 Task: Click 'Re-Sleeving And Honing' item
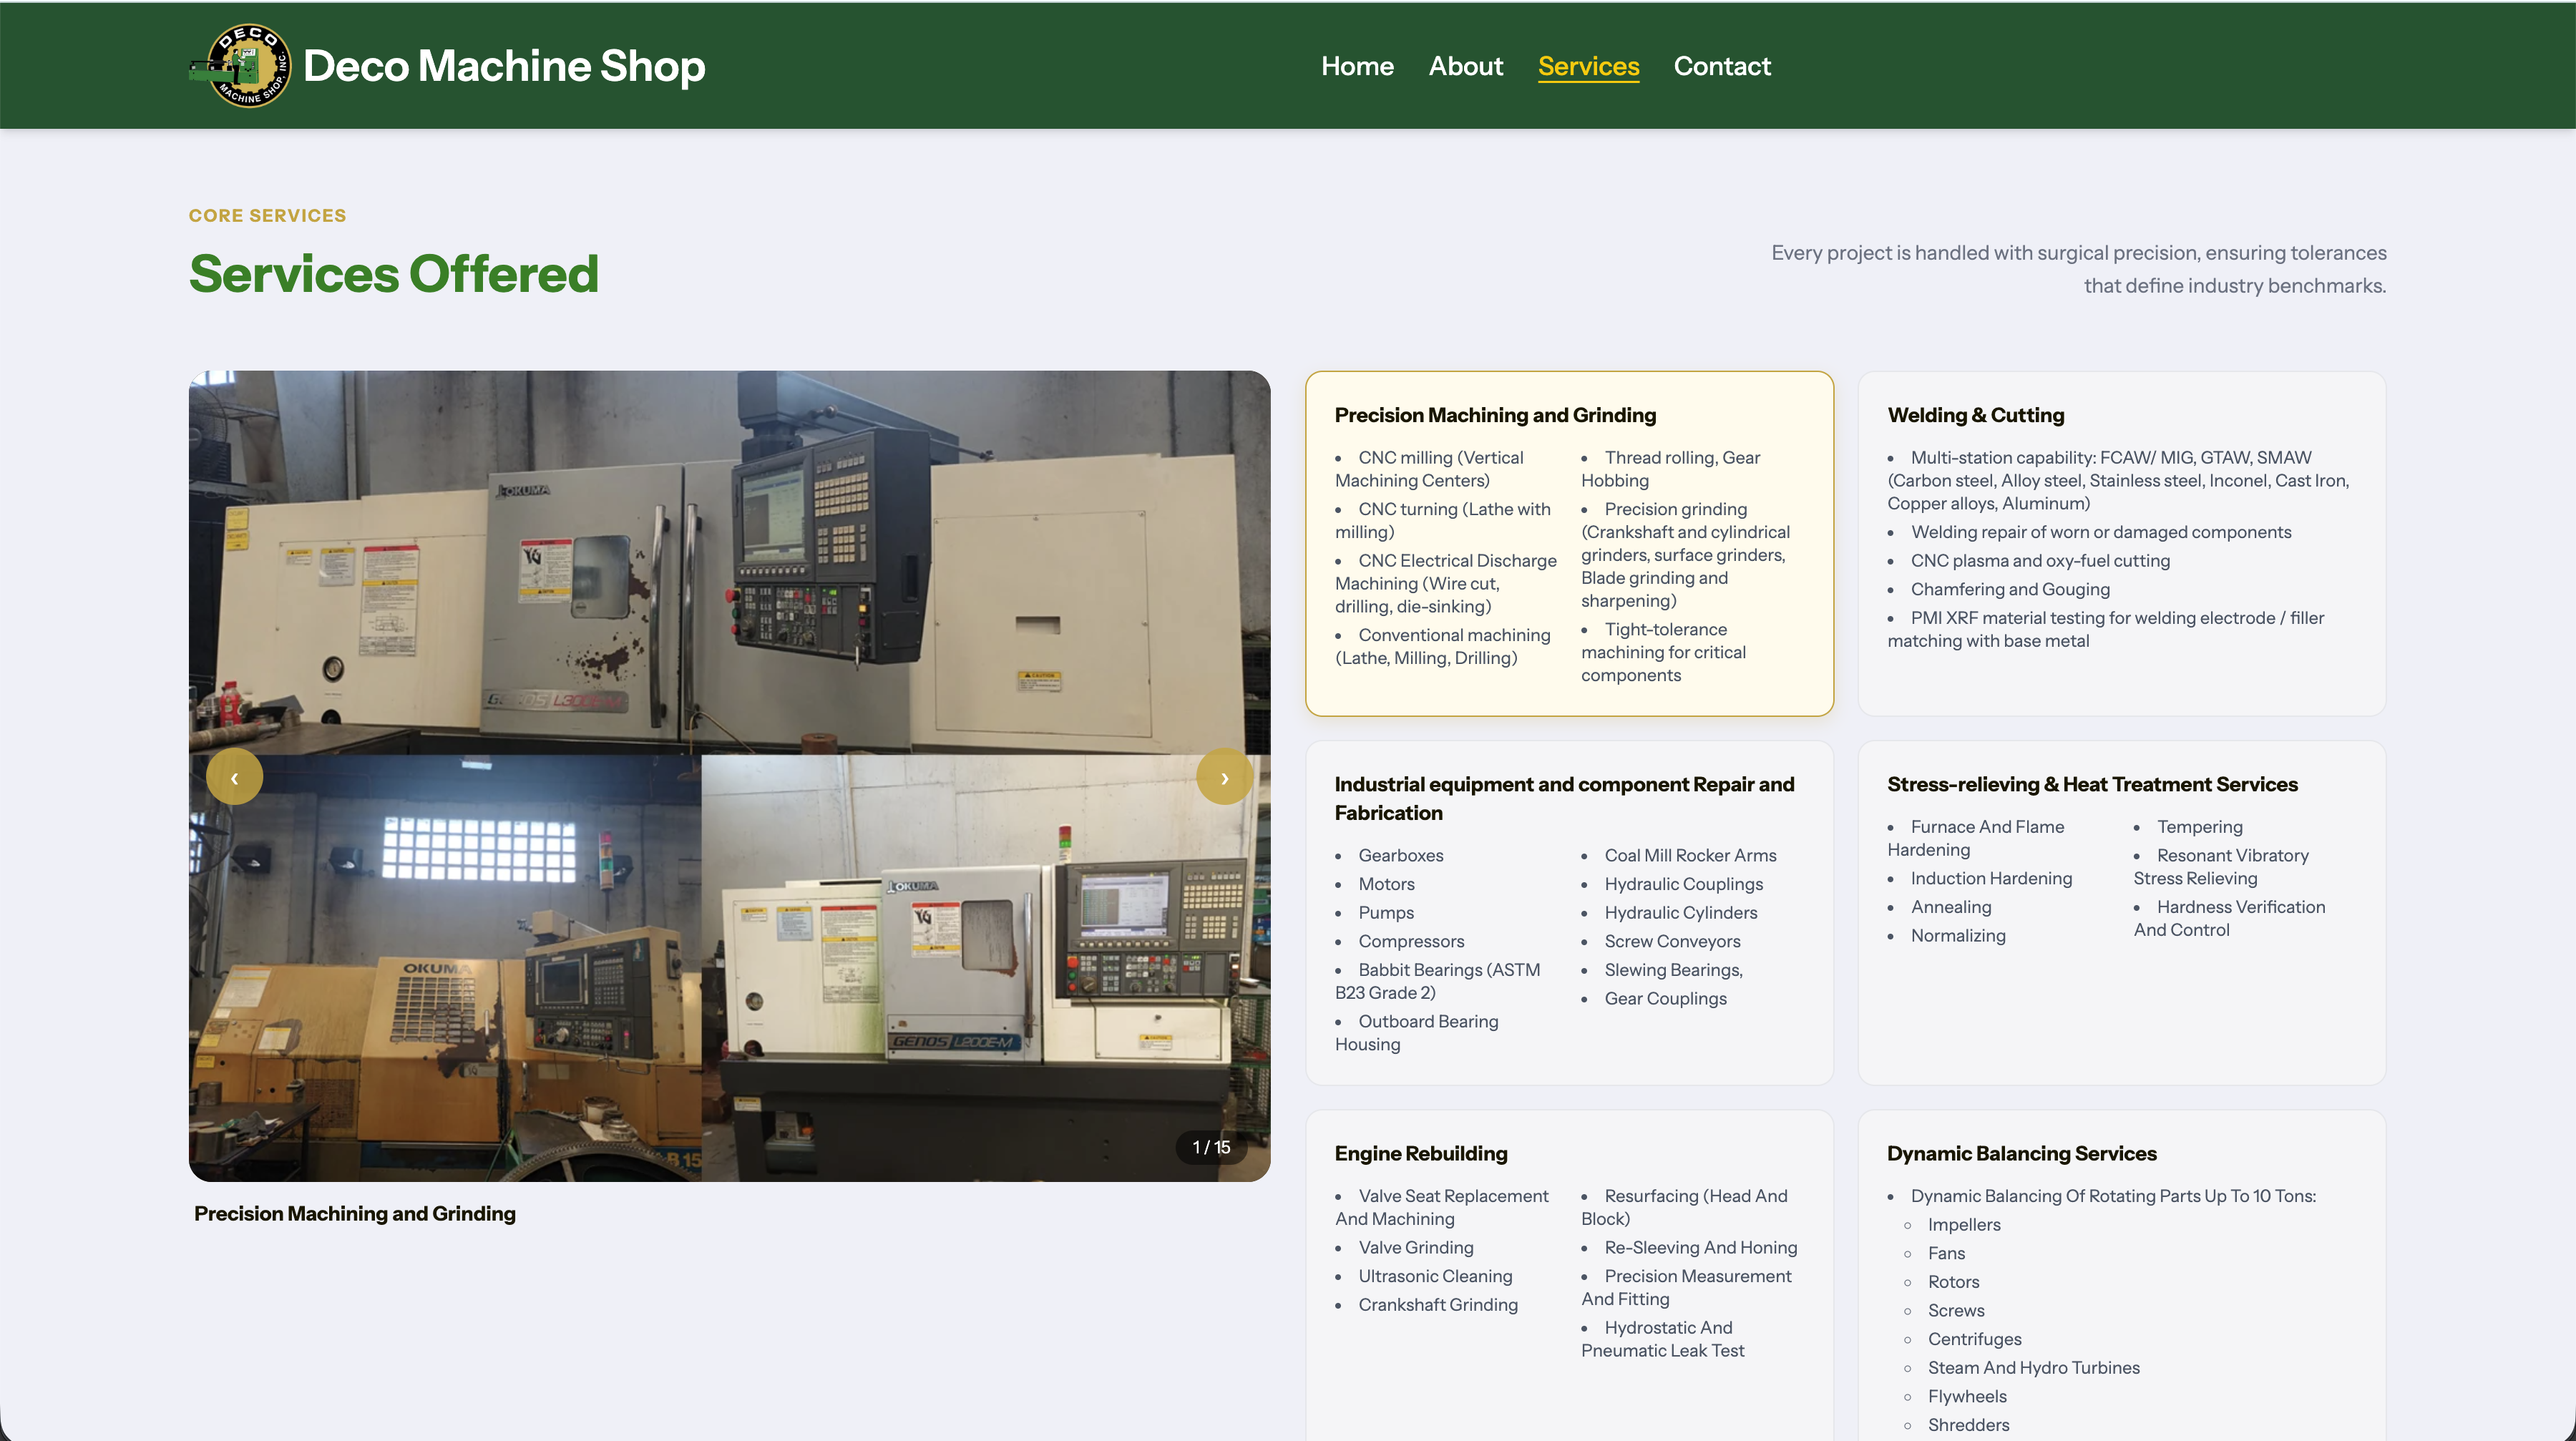(1700, 1247)
